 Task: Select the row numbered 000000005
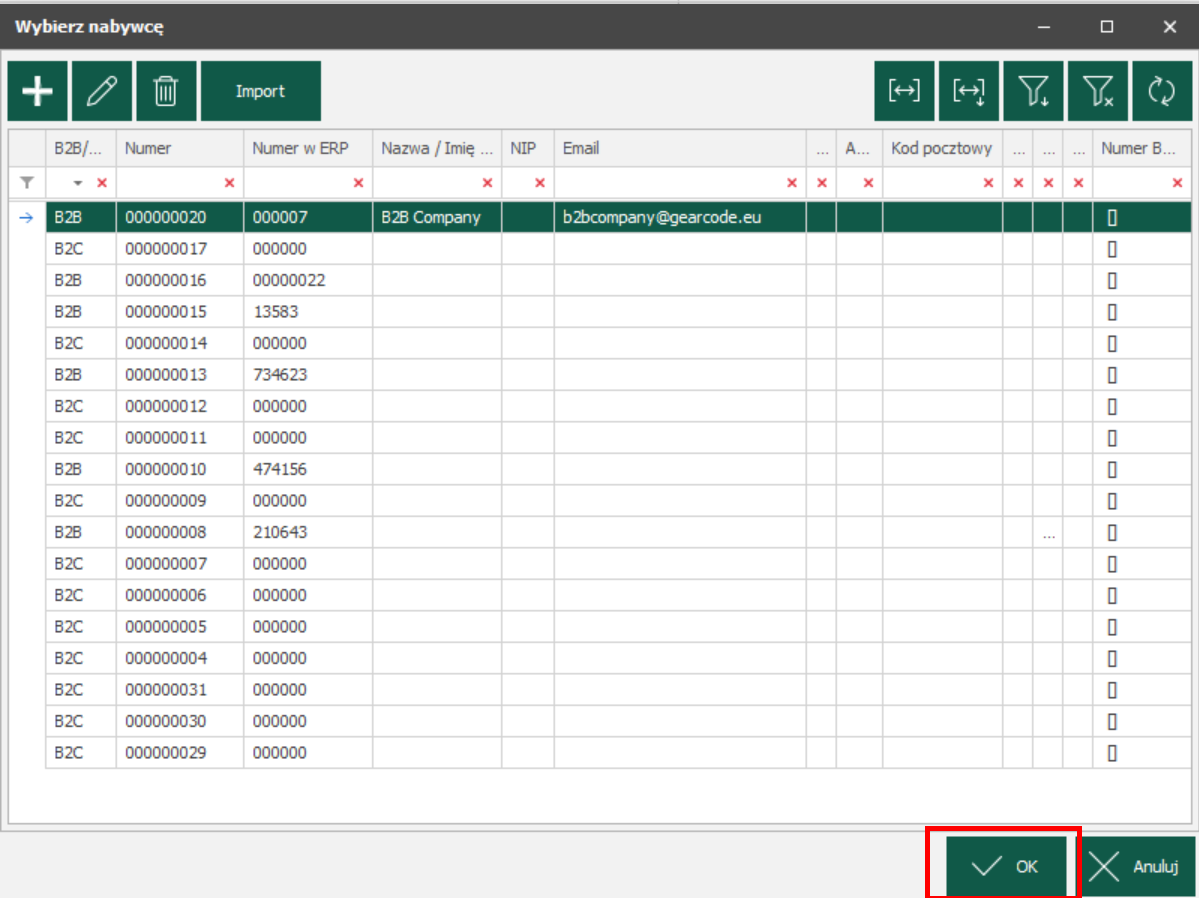618,626
